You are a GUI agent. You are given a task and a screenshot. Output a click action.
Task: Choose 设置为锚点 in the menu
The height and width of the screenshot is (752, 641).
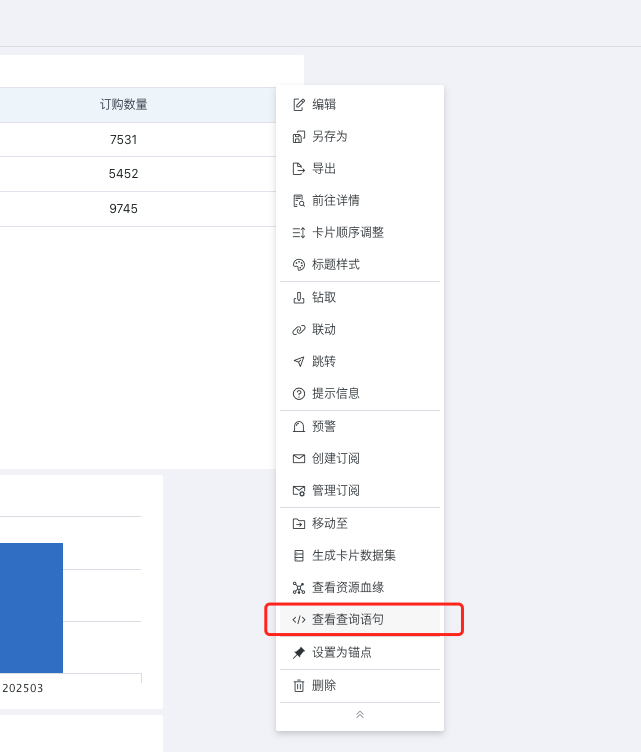click(x=360, y=653)
